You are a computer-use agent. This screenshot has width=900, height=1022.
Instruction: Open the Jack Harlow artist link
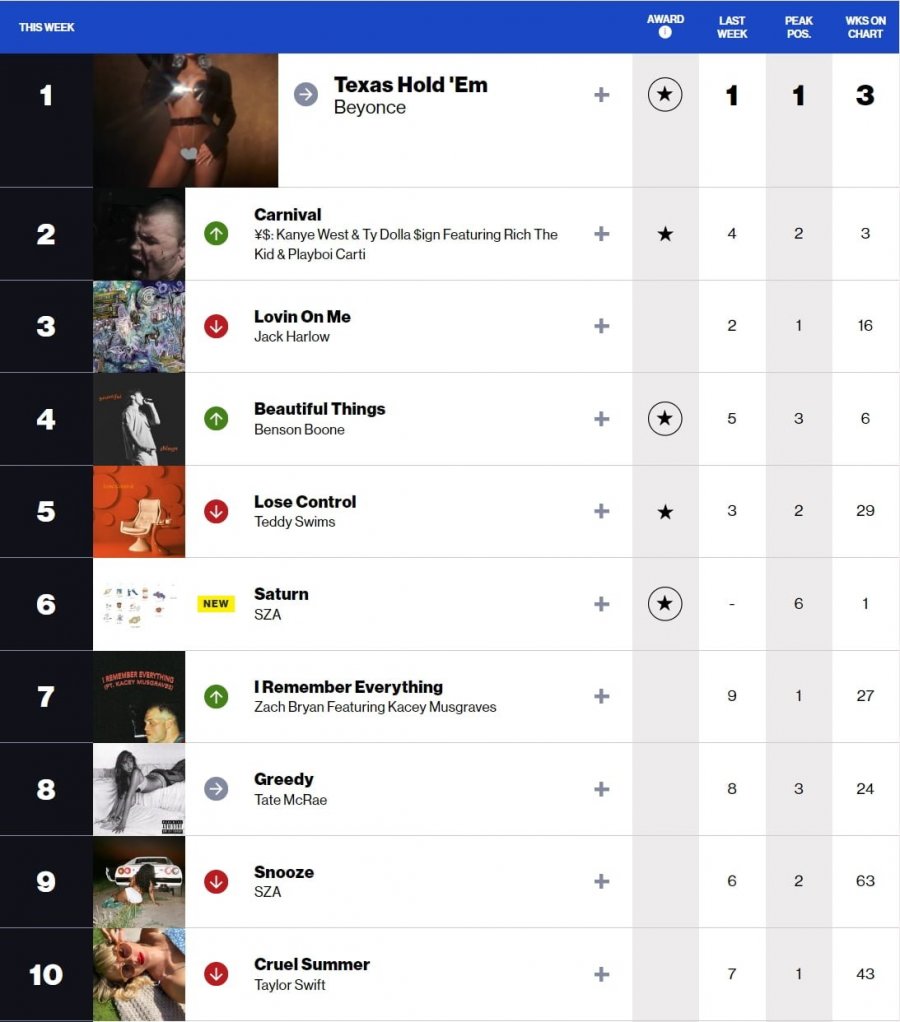click(292, 337)
